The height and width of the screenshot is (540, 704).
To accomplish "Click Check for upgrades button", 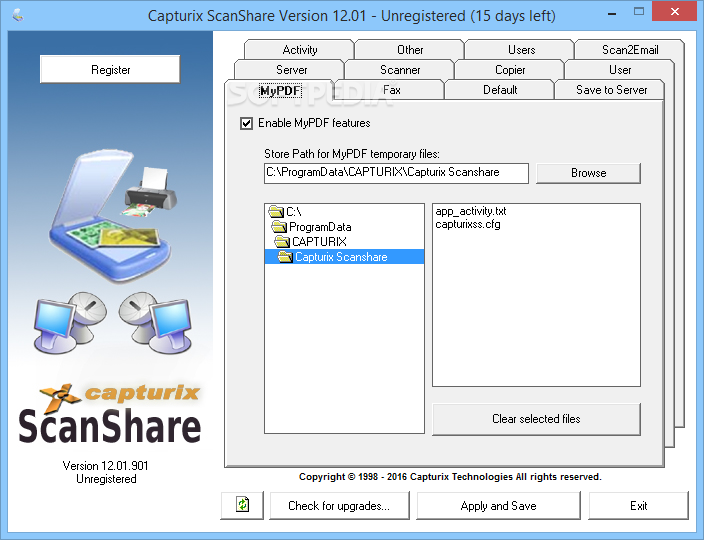I will 339,505.
